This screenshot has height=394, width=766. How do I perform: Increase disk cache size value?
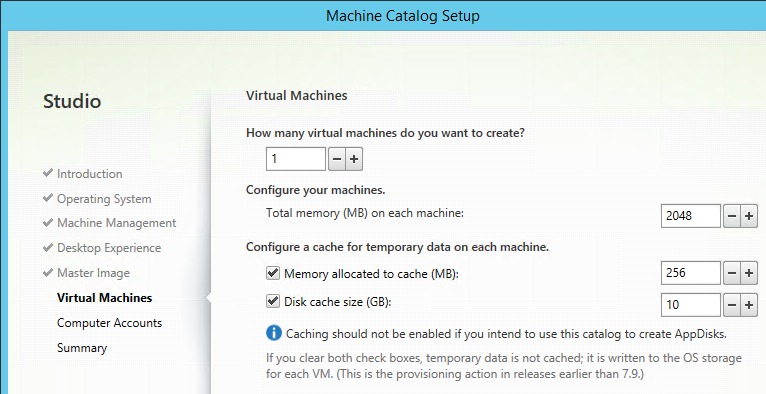click(749, 305)
